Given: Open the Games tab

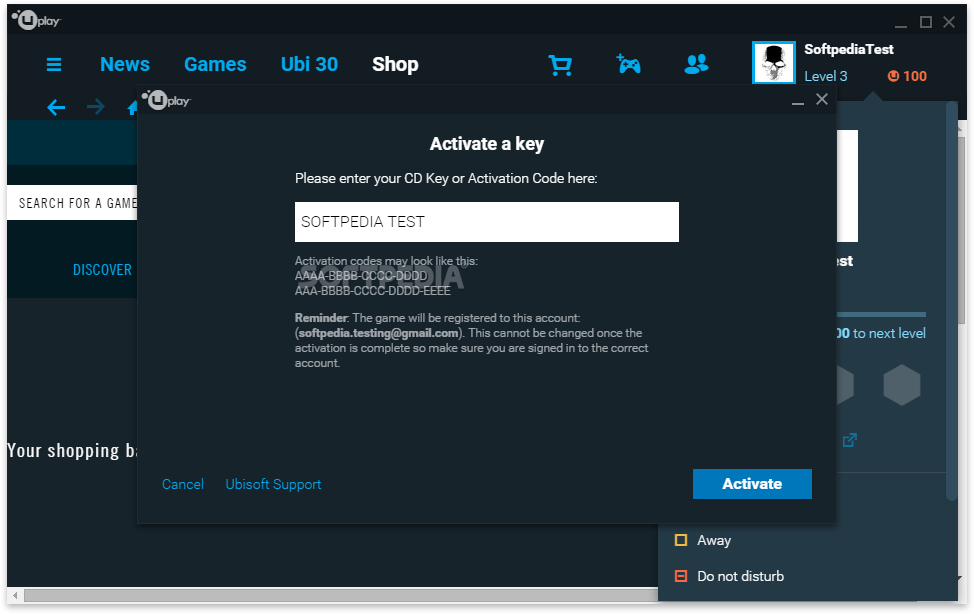Looking at the screenshot, I should tap(215, 64).
